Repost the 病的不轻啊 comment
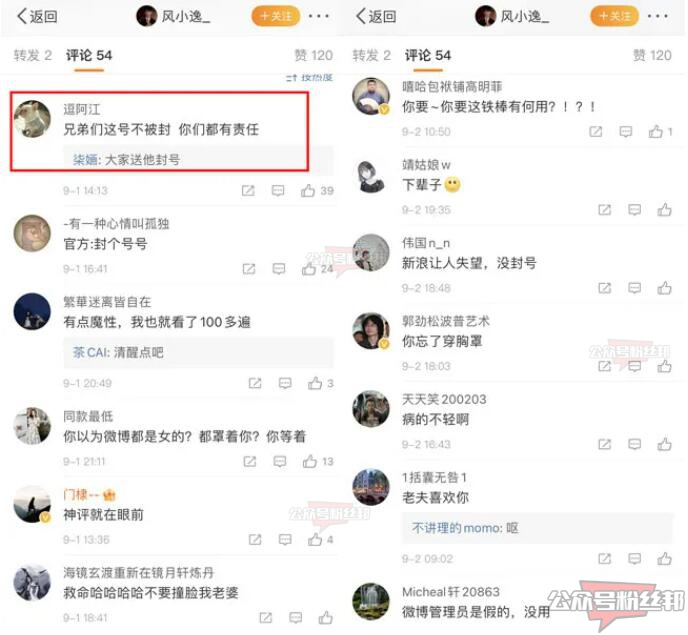This screenshot has width=688, height=635. (x=605, y=444)
